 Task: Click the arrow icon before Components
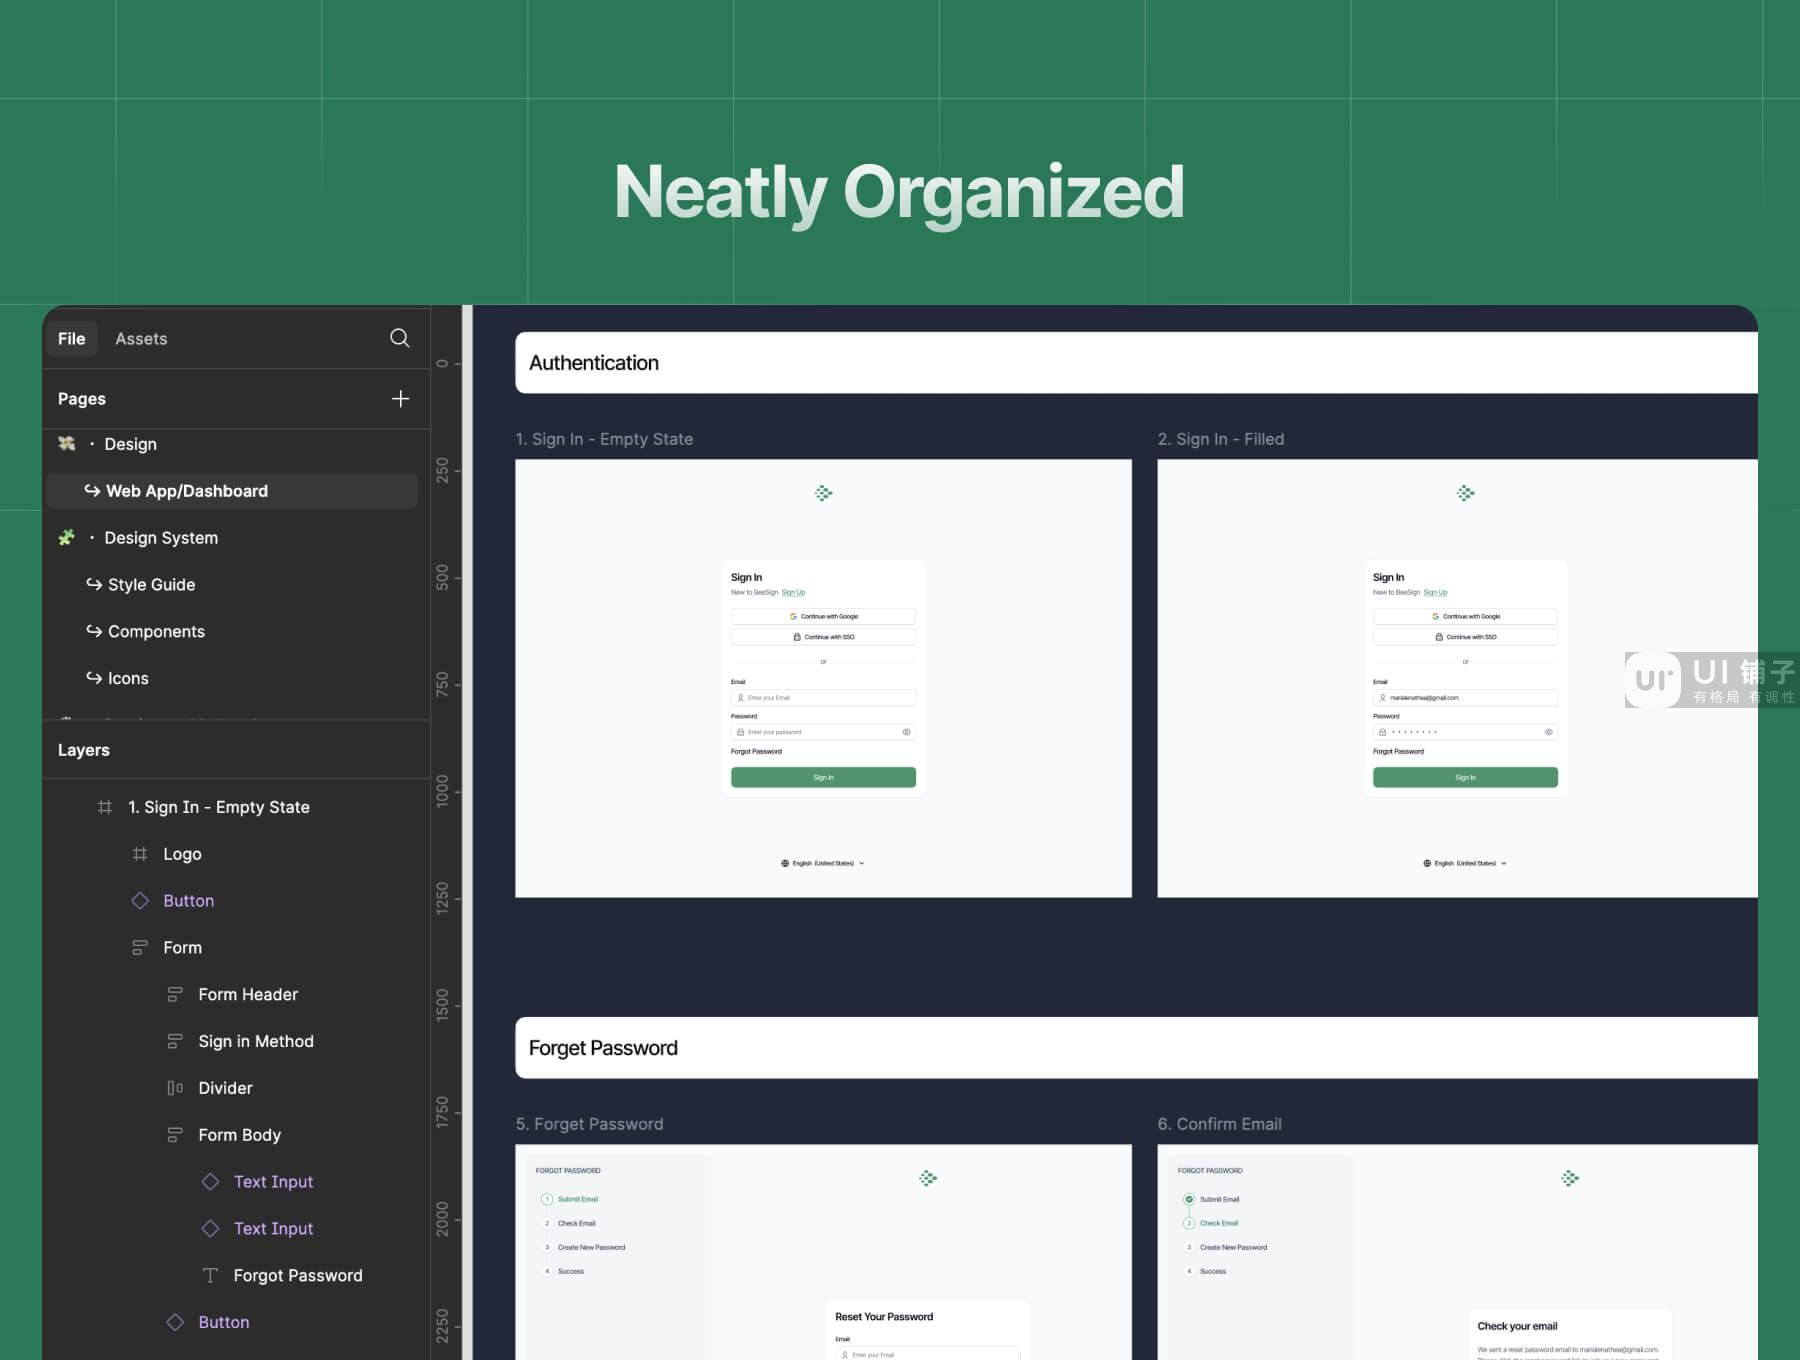point(94,631)
